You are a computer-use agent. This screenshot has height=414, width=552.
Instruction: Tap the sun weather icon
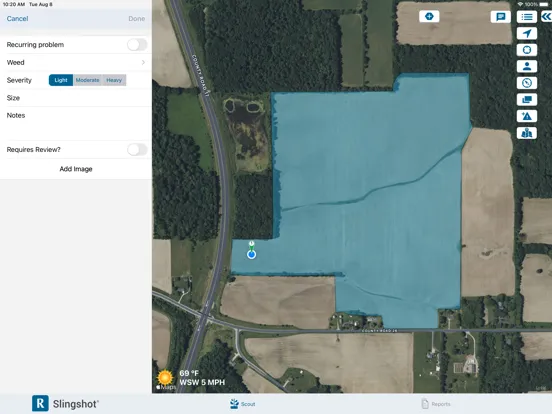pyautogui.click(x=165, y=377)
